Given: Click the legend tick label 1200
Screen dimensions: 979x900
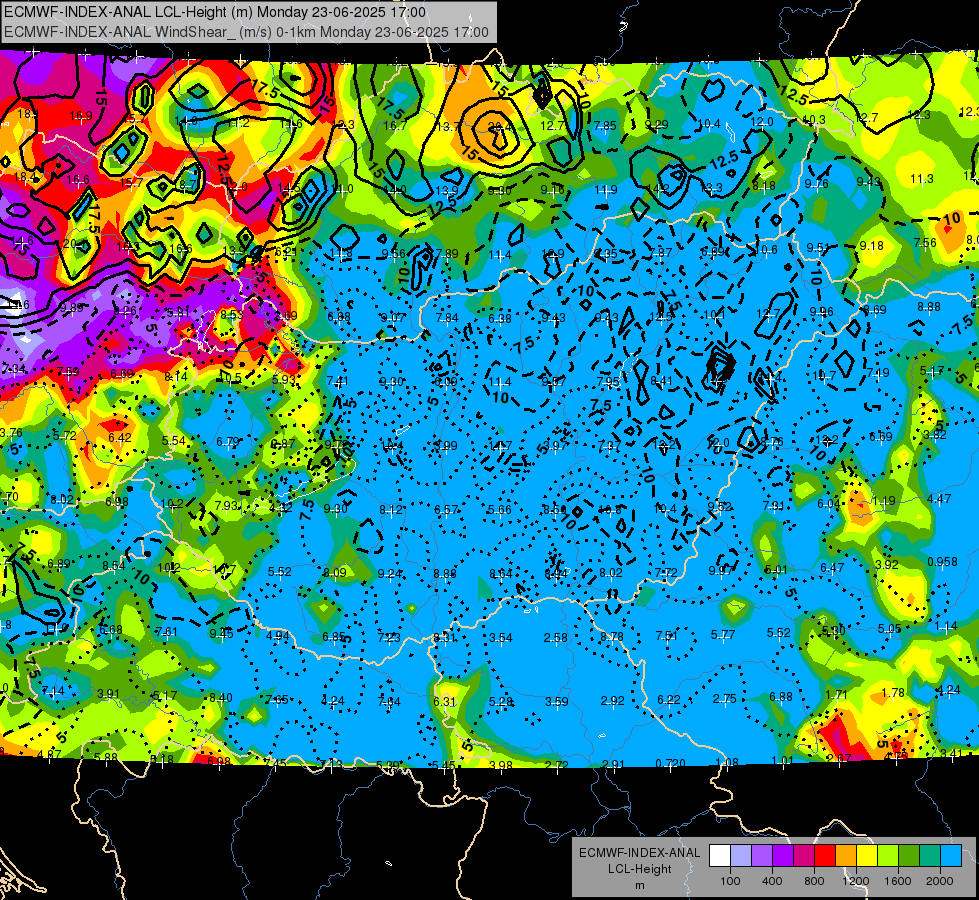Looking at the screenshot, I should pyautogui.click(x=856, y=881).
